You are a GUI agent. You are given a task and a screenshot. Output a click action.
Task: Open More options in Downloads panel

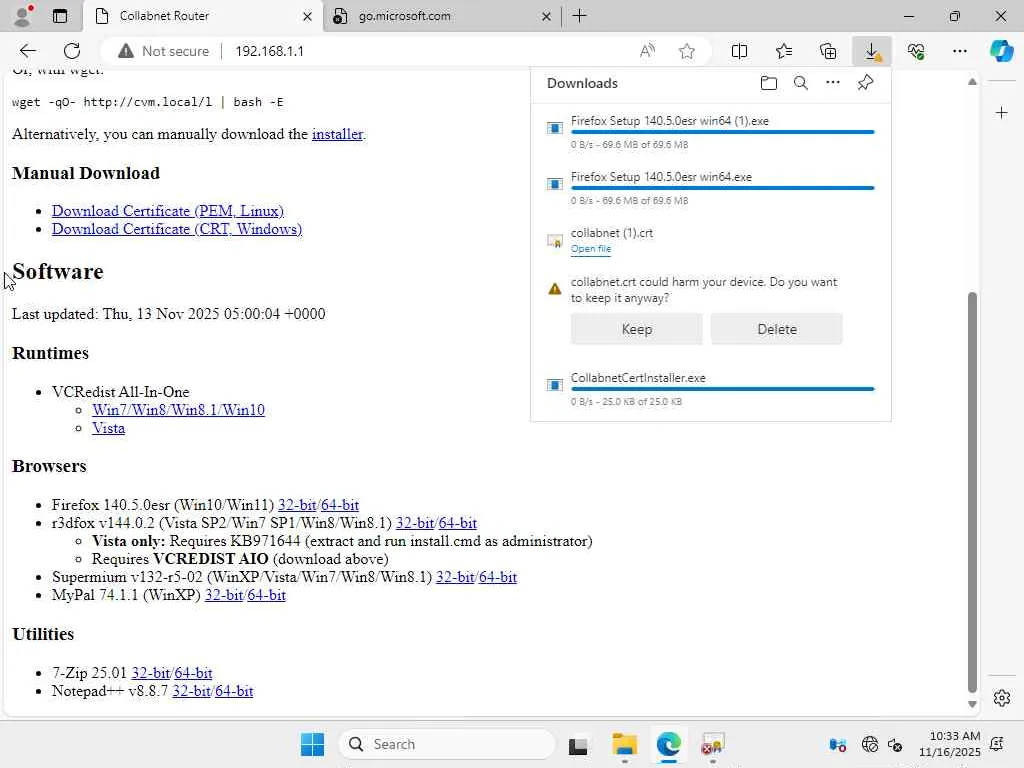pos(833,83)
